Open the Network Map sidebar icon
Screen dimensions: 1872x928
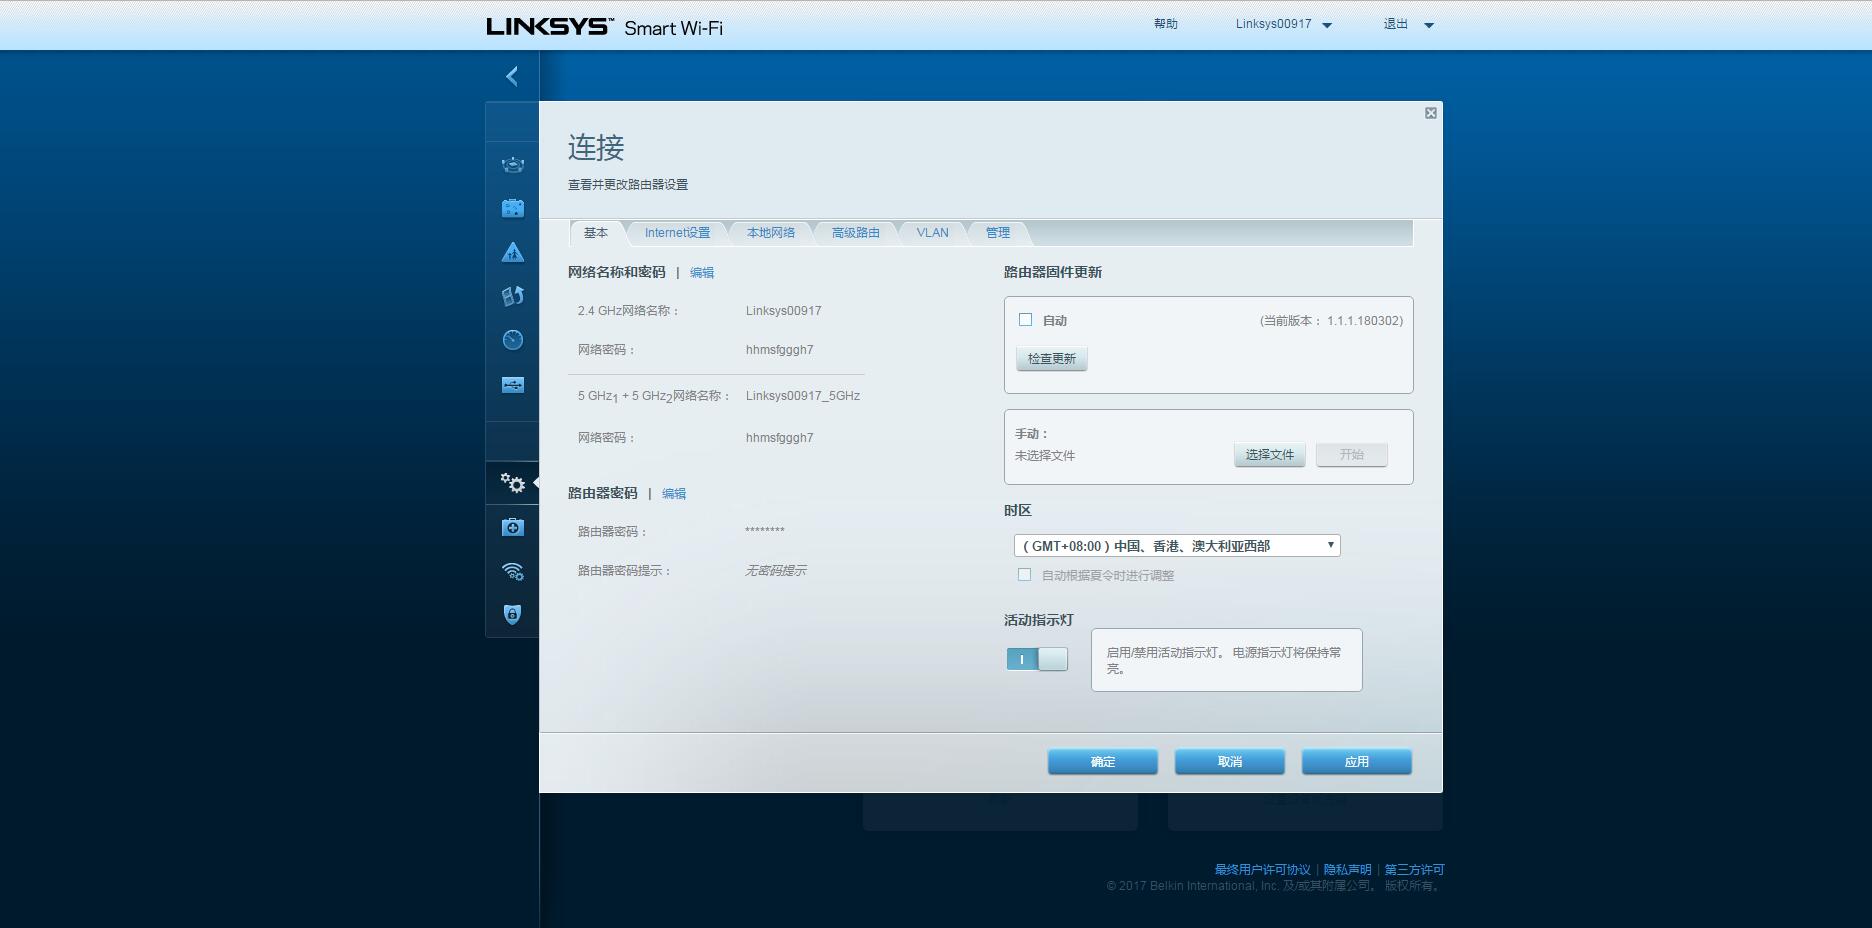[512, 165]
